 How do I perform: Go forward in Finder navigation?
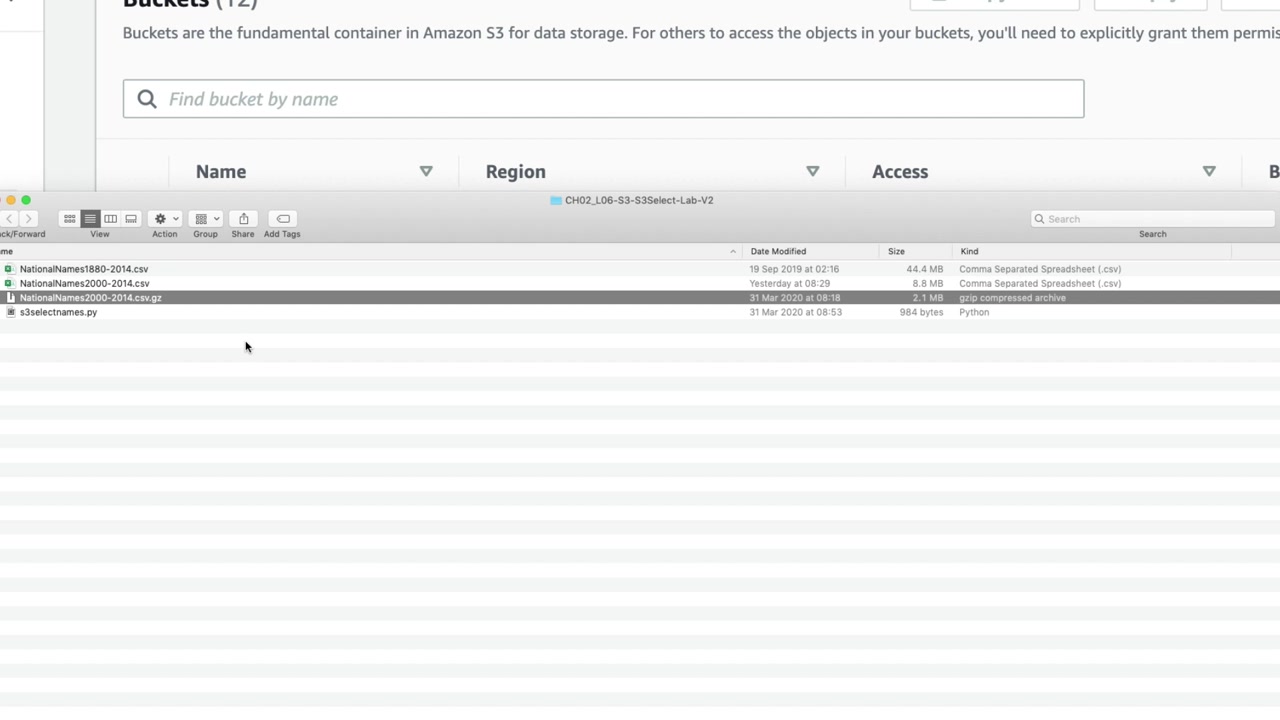[29, 219]
